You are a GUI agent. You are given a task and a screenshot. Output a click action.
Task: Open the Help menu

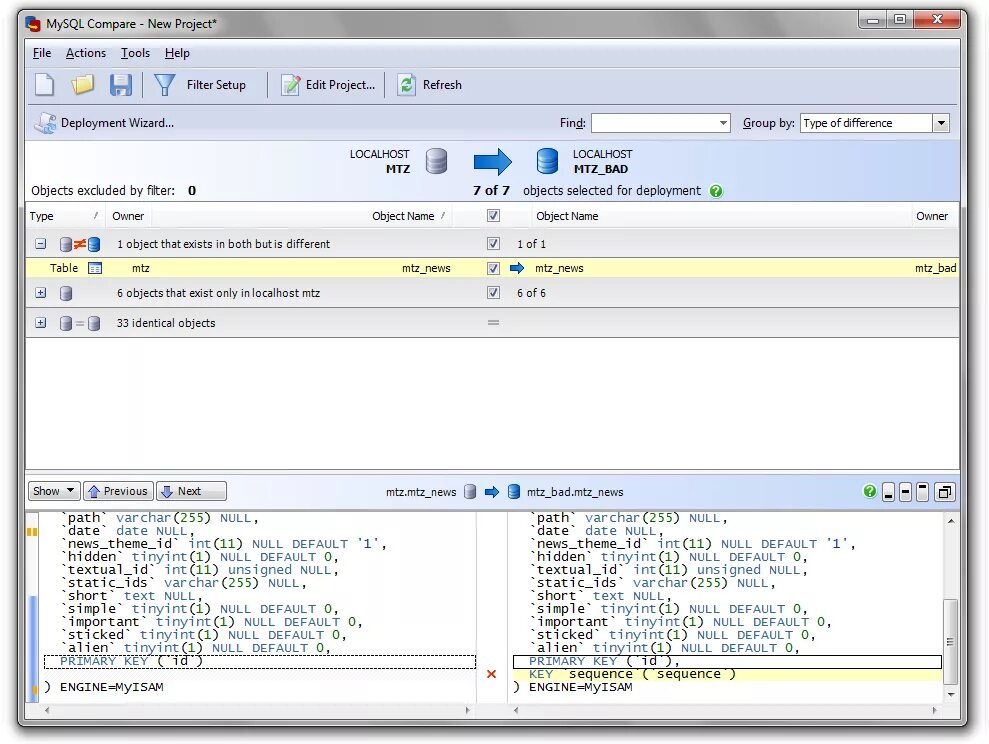(177, 53)
